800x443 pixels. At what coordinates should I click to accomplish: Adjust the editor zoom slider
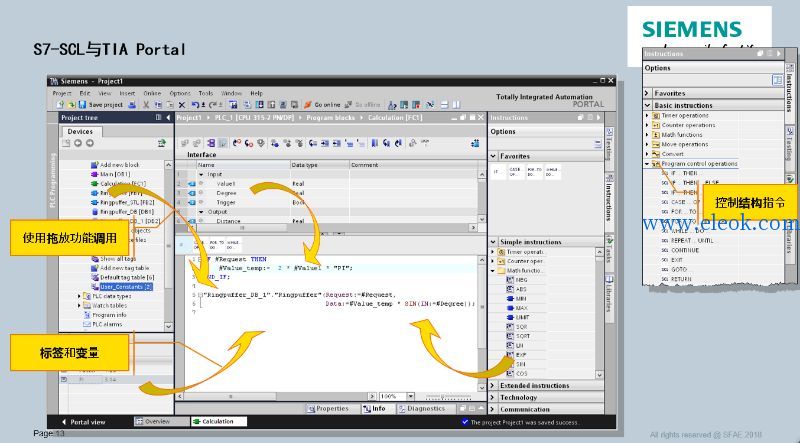(449, 397)
